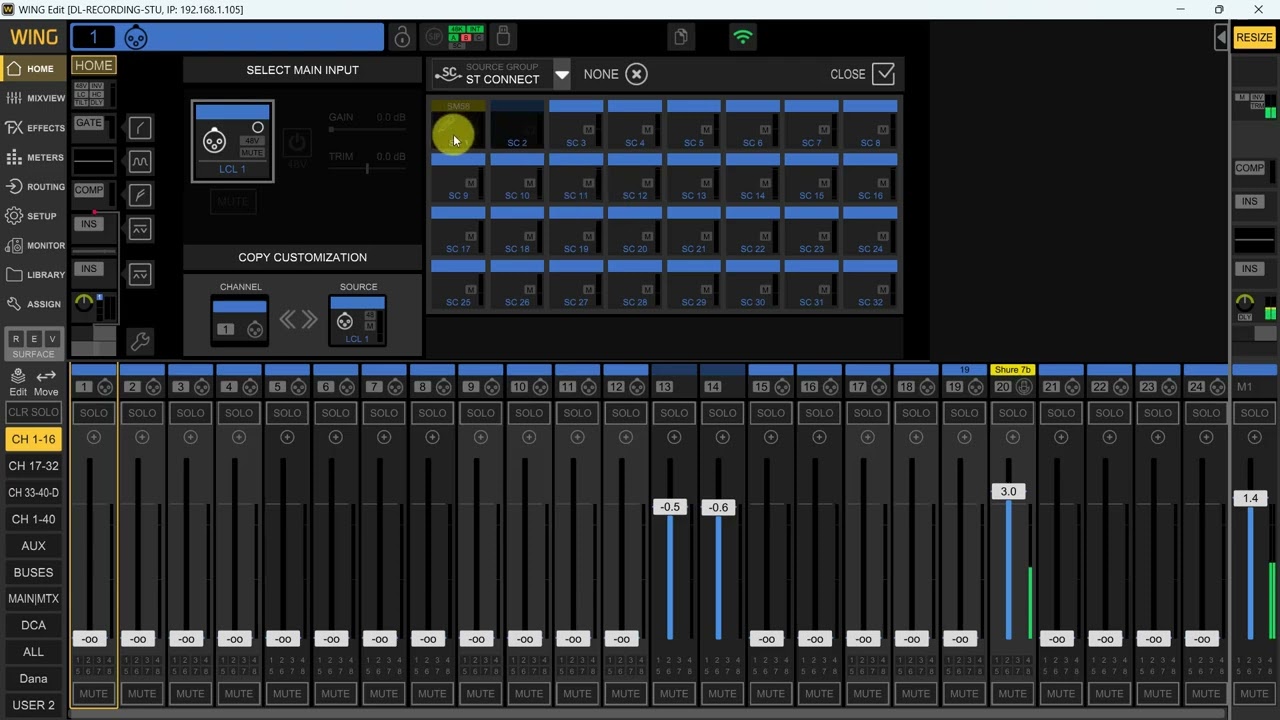Select the LCL 1 main input tile
The height and width of the screenshot is (720, 1280).
(232, 141)
